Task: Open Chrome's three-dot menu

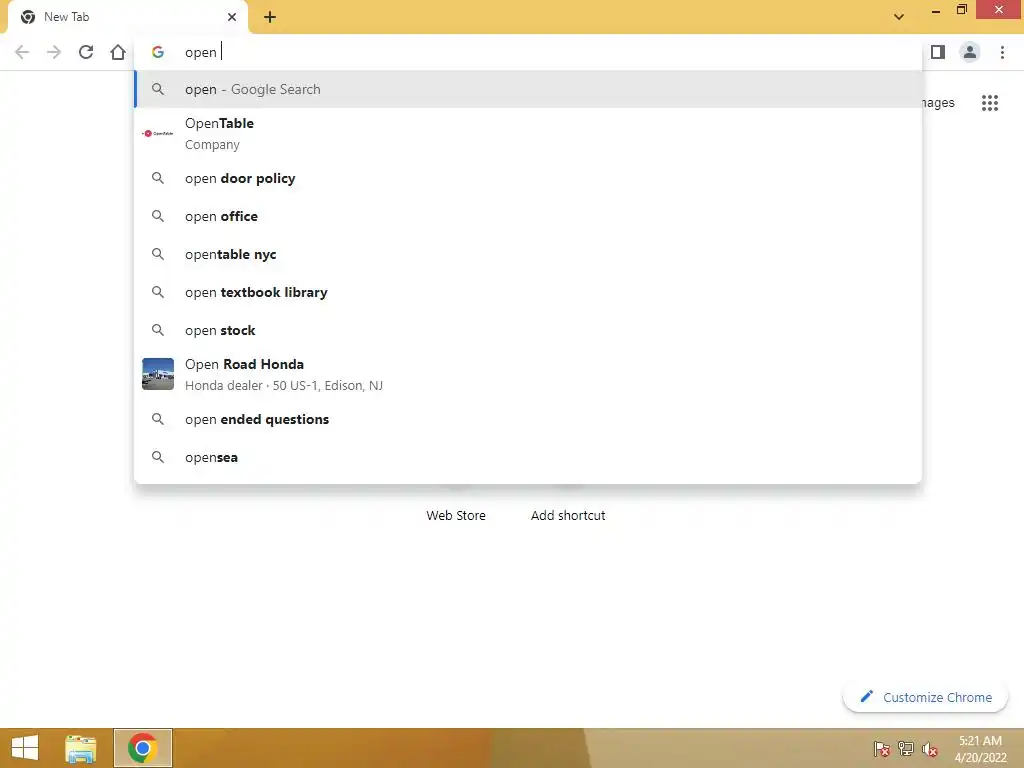Action: tap(1002, 52)
